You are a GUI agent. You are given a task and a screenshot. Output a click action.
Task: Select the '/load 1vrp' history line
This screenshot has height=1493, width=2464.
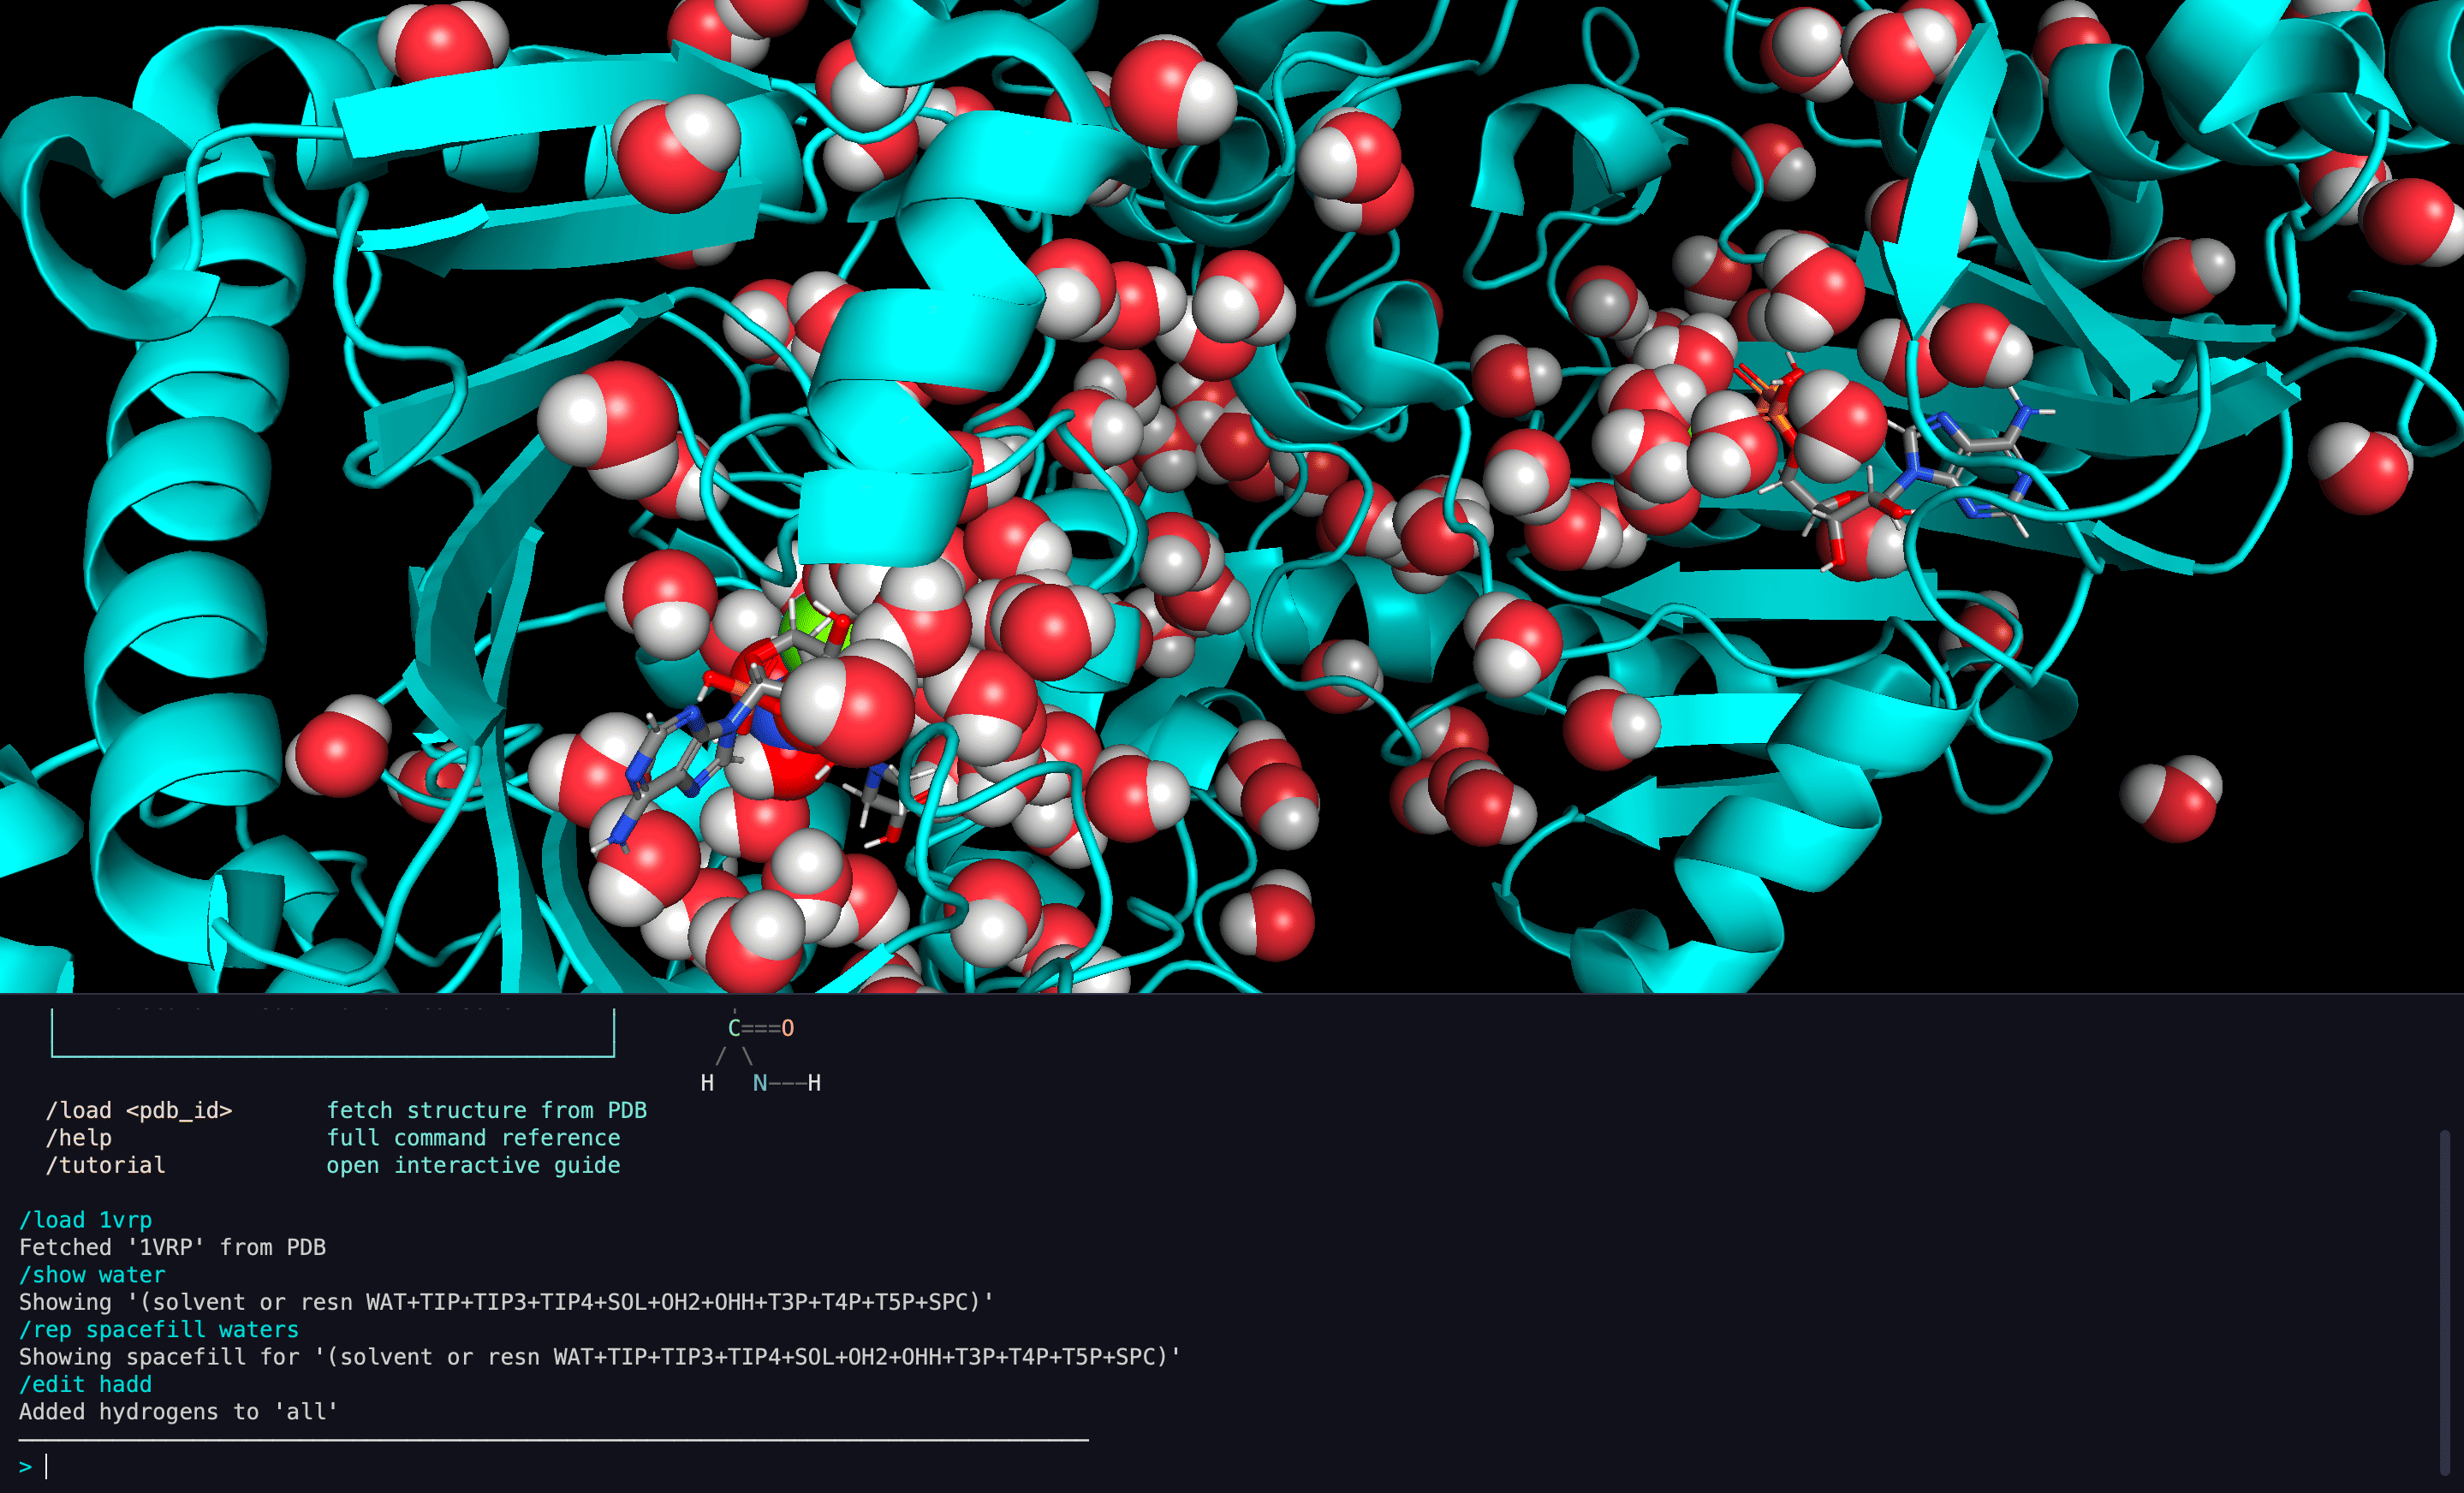[x=86, y=1220]
